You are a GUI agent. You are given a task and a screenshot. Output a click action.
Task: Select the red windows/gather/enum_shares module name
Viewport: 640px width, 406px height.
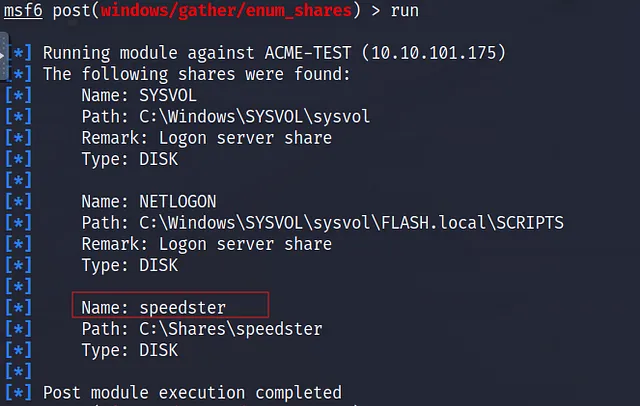pyautogui.click(x=226, y=10)
